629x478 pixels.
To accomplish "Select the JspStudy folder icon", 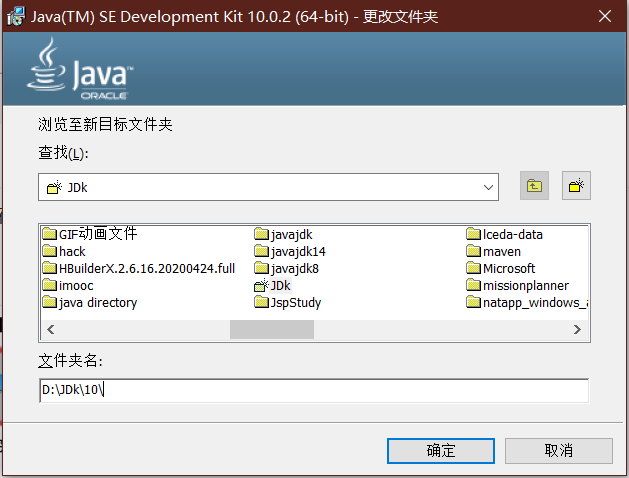I will pyautogui.click(x=262, y=302).
